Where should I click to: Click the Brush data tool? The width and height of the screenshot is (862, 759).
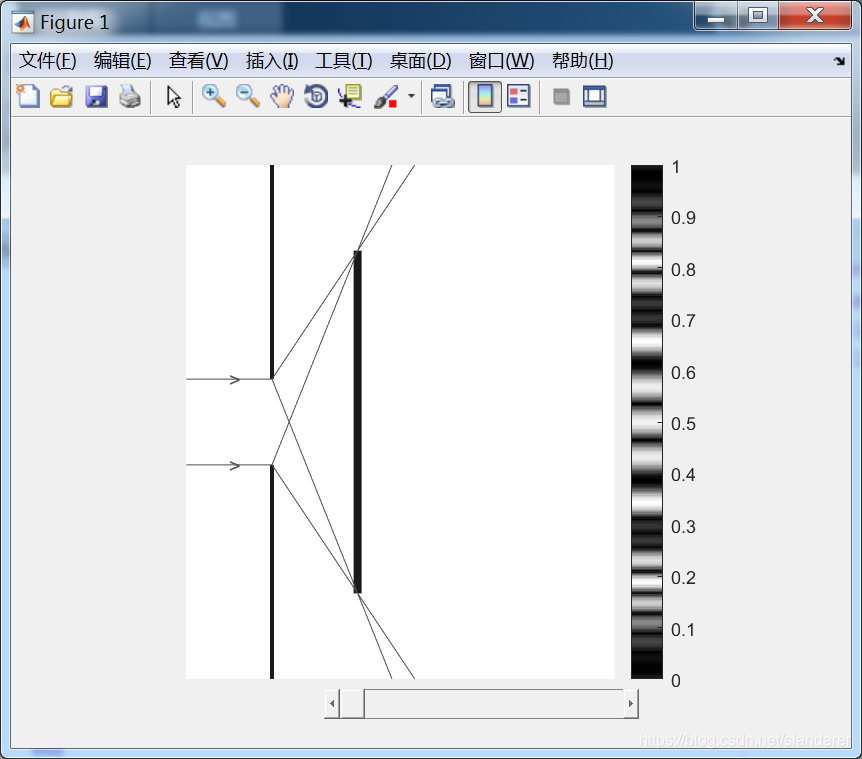(x=386, y=97)
